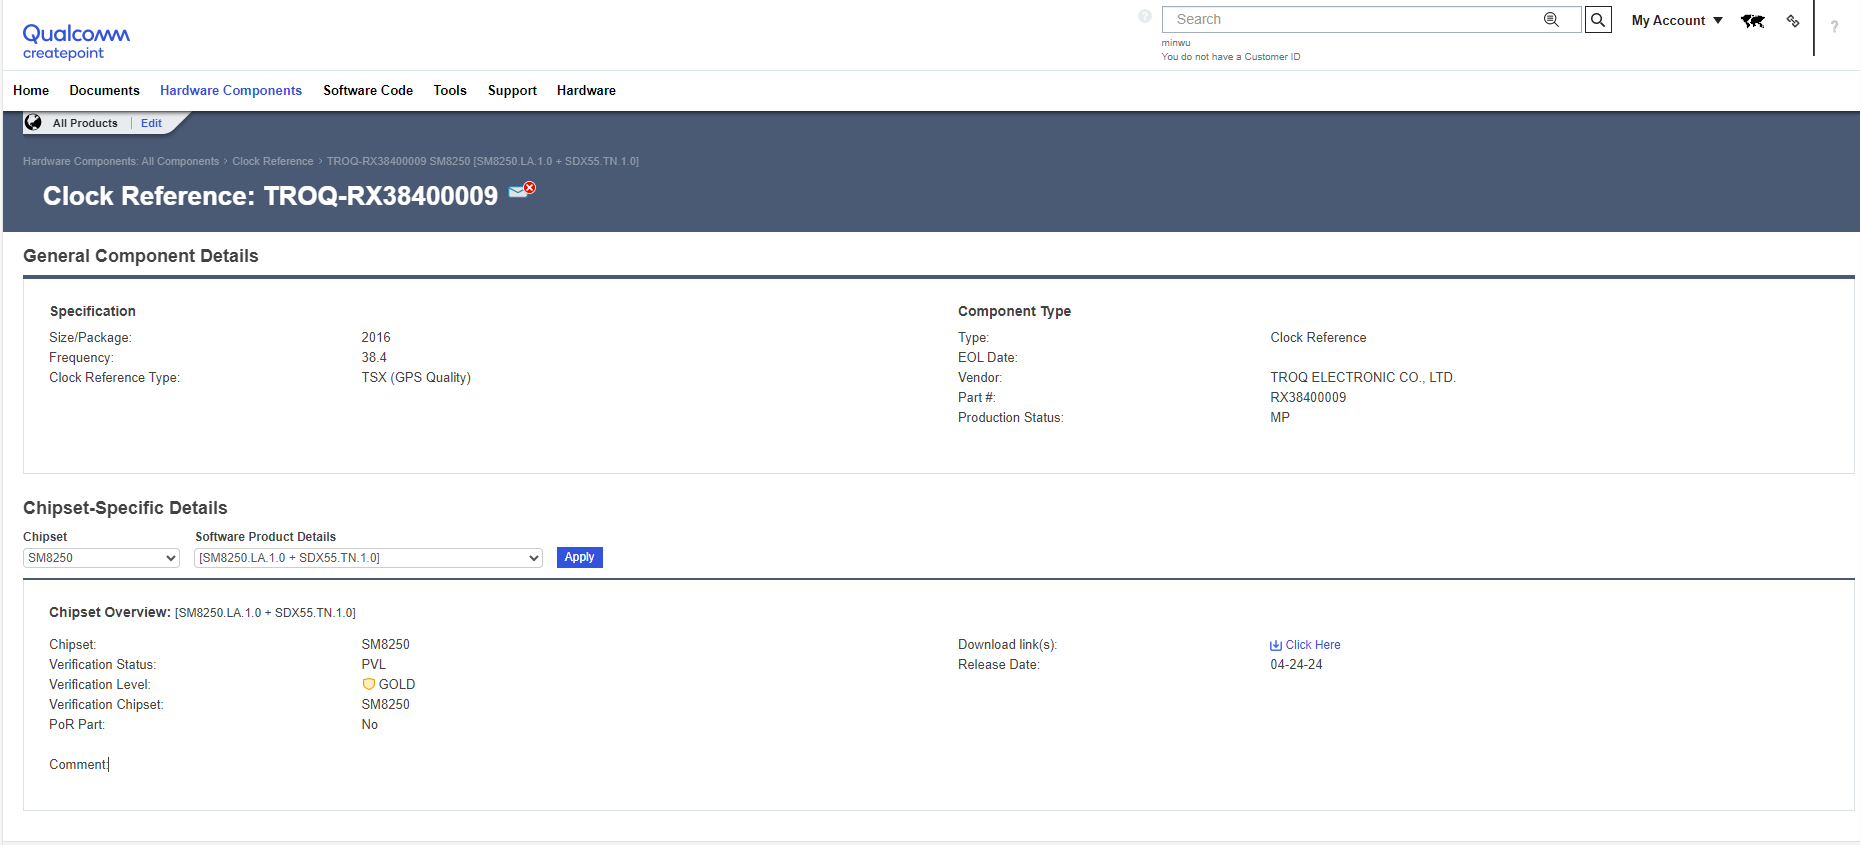
Task: Click the gray help question mark icon
Action: tap(1145, 16)
